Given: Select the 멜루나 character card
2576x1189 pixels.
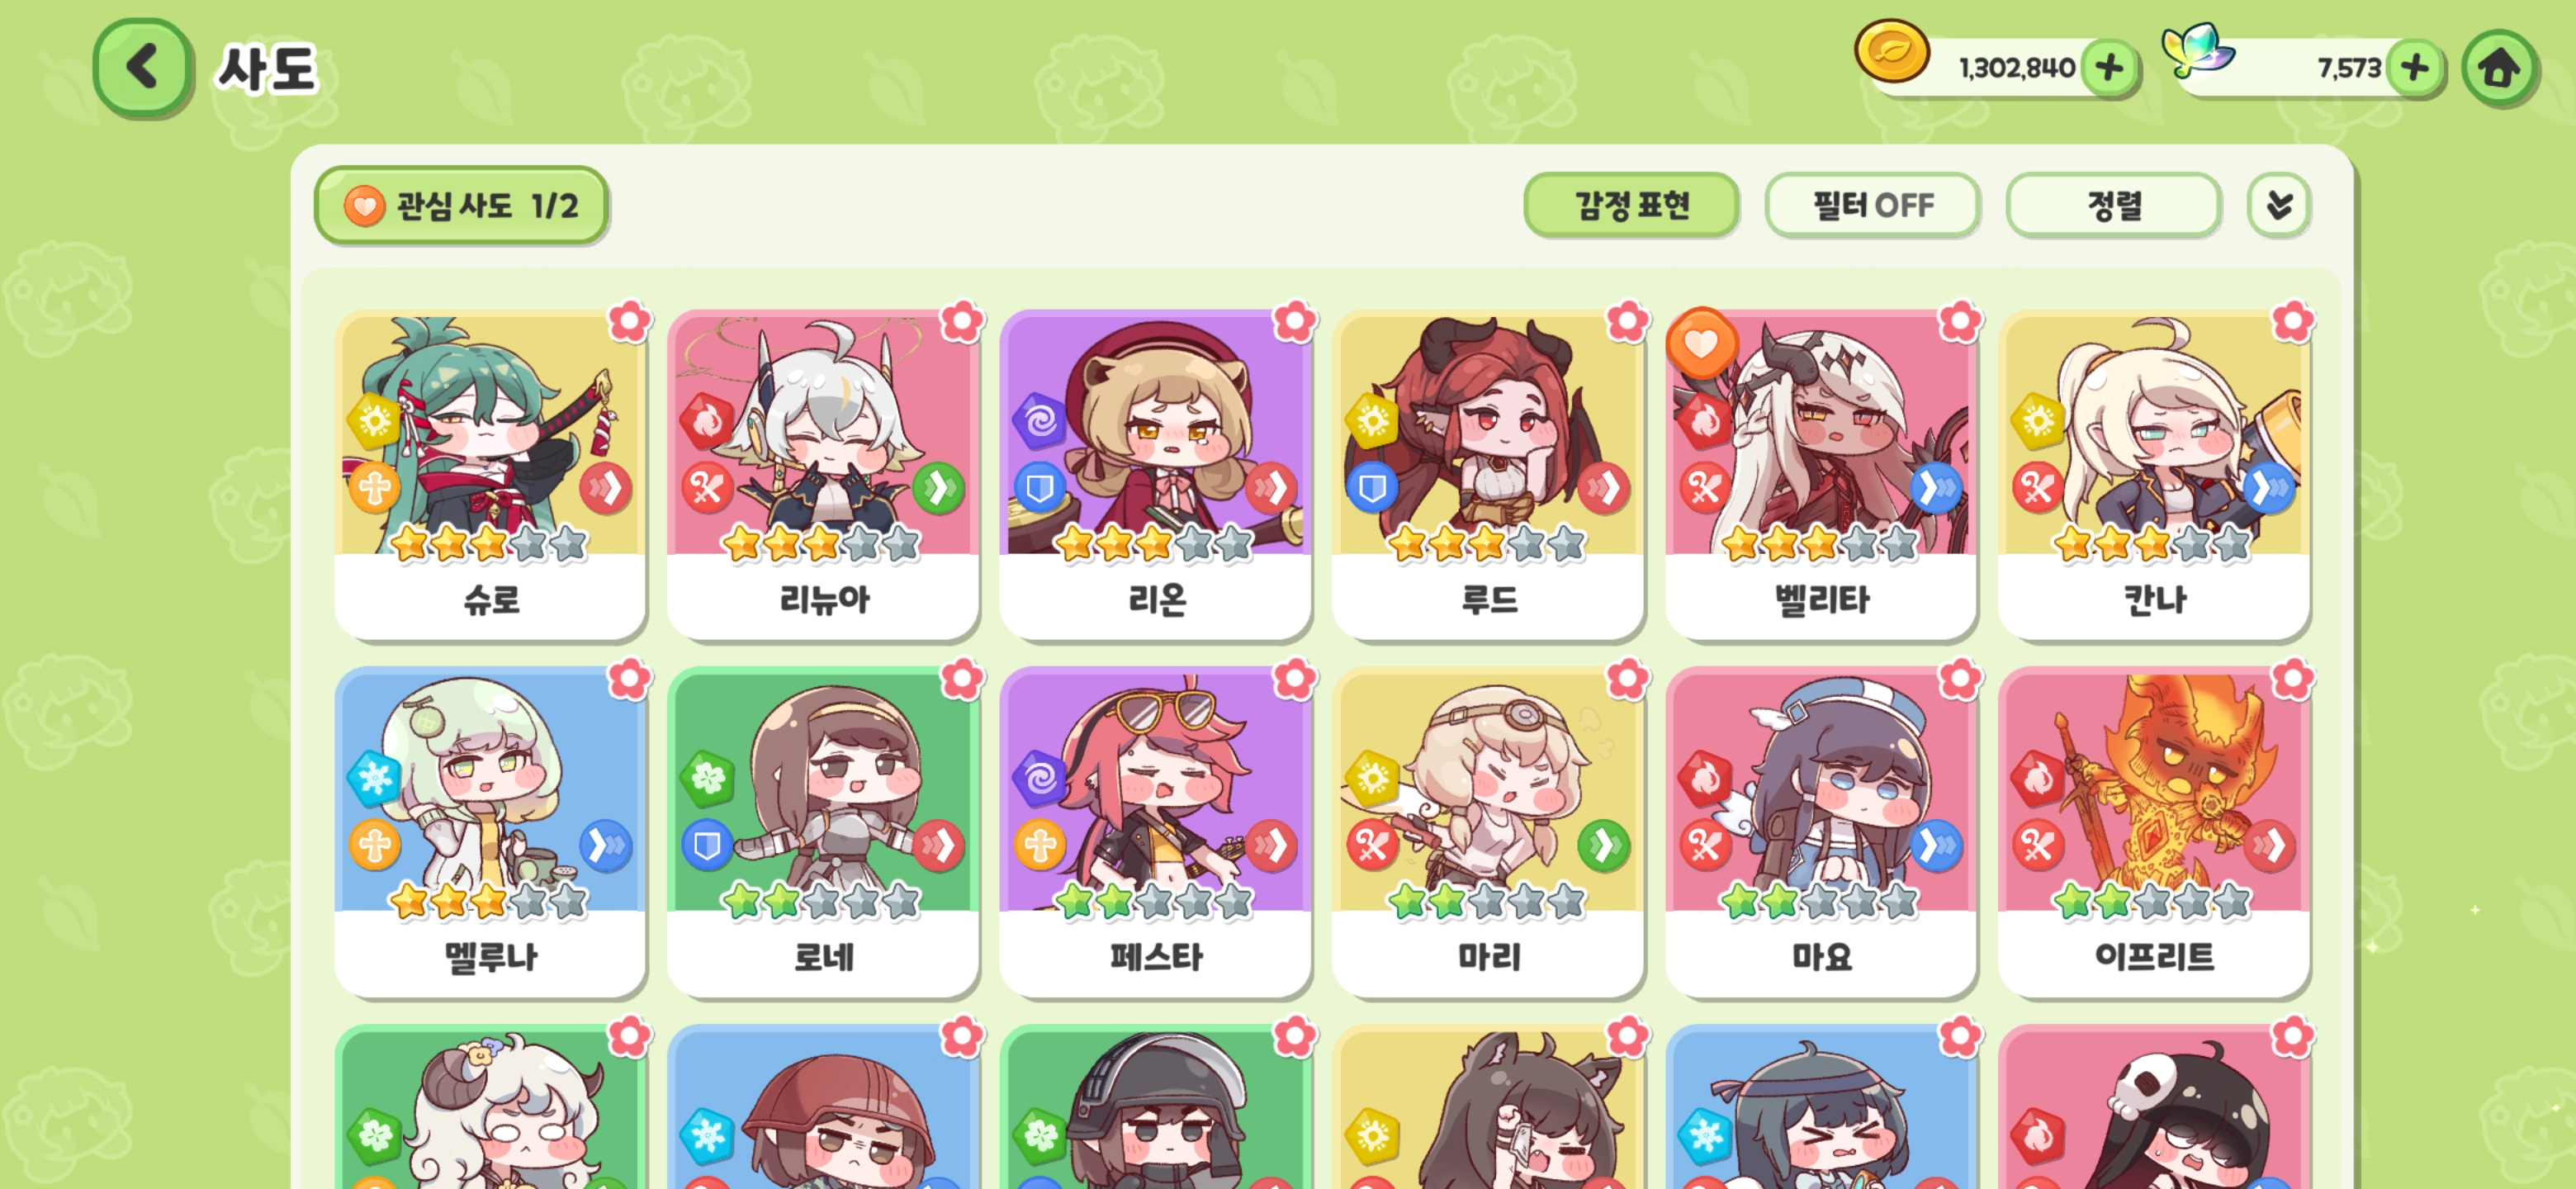Looking at the screenshot, I should pyautogui.click(x=490, y=832).
